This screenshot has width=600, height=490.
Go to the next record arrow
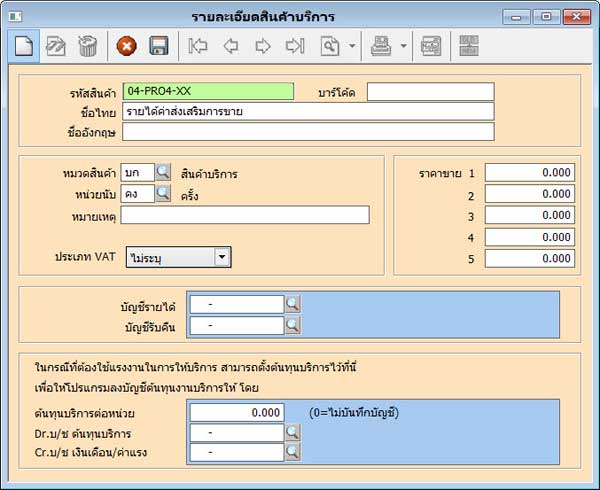262,46
